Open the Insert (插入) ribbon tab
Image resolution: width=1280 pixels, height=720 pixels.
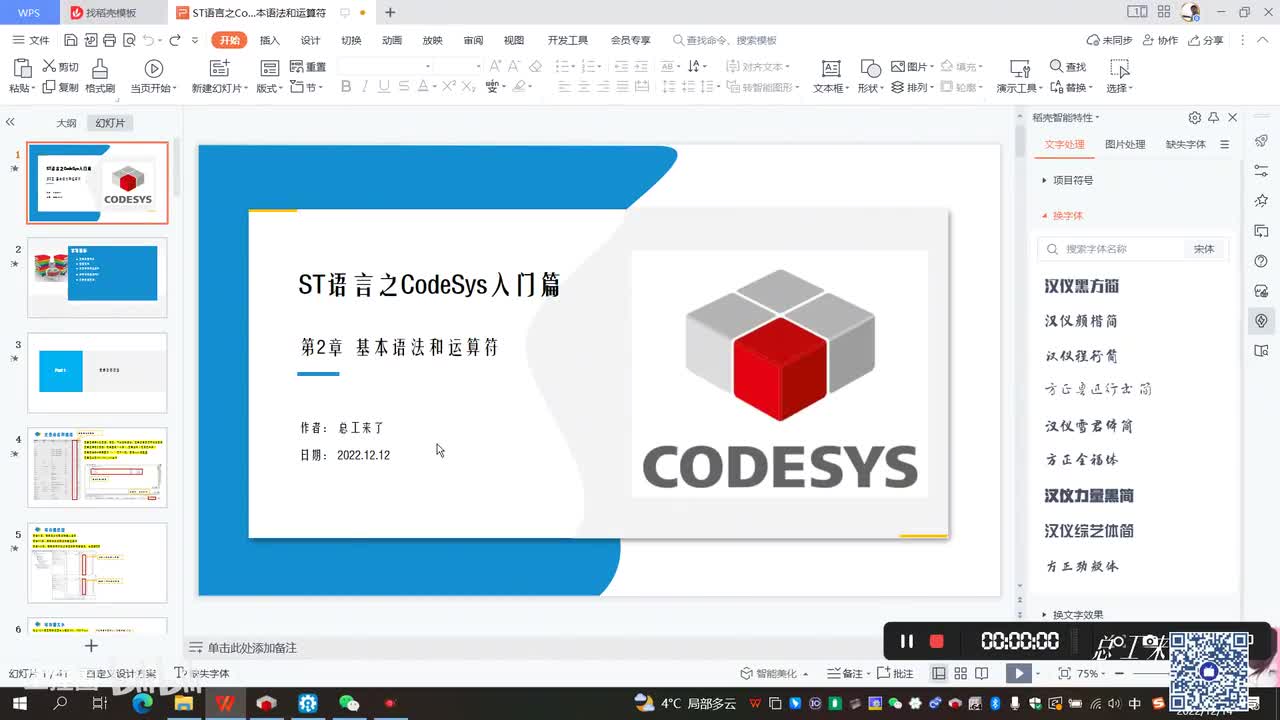pyautogui.click(x=269, y=40)
